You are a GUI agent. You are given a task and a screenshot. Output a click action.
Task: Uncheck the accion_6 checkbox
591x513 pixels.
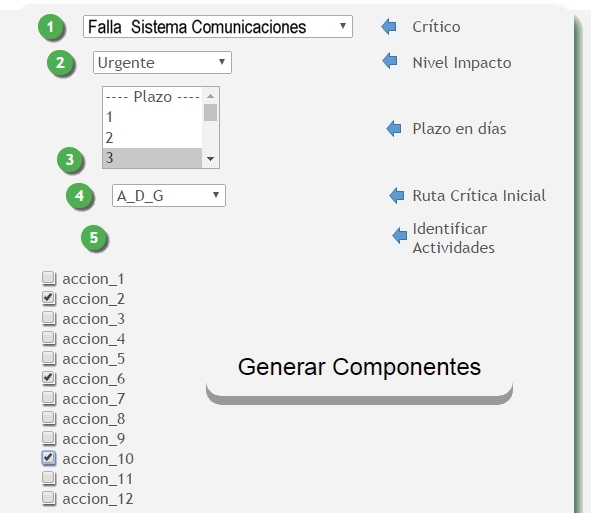point(49,378)
